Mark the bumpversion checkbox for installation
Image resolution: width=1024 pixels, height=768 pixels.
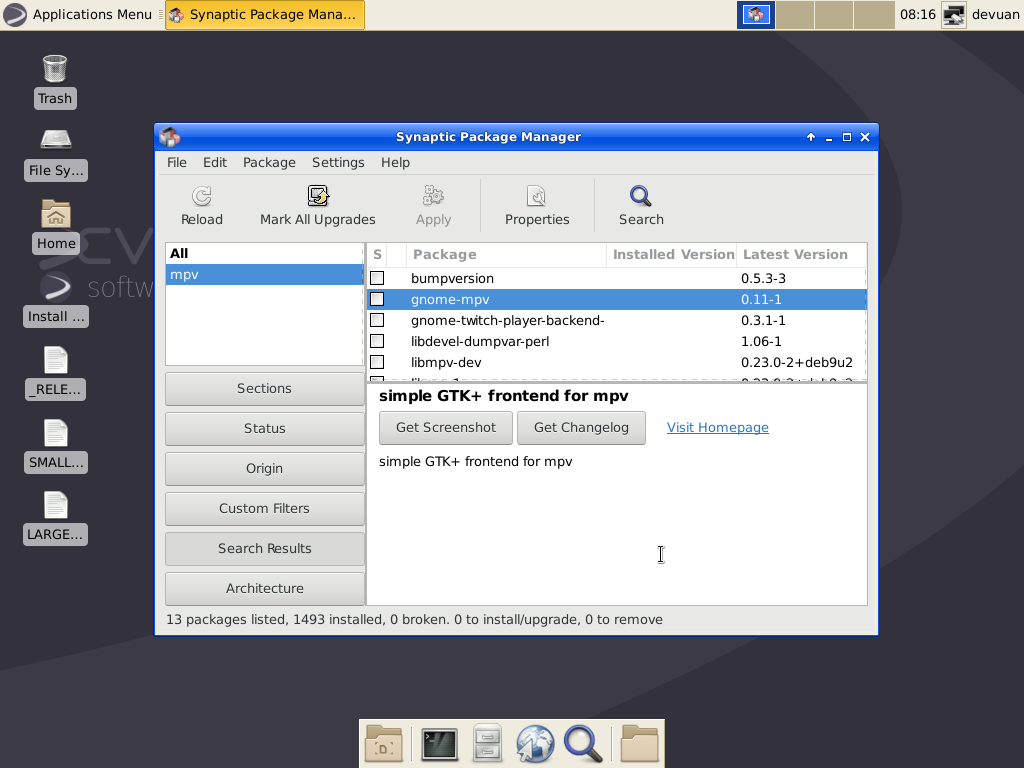click(377, 278)
